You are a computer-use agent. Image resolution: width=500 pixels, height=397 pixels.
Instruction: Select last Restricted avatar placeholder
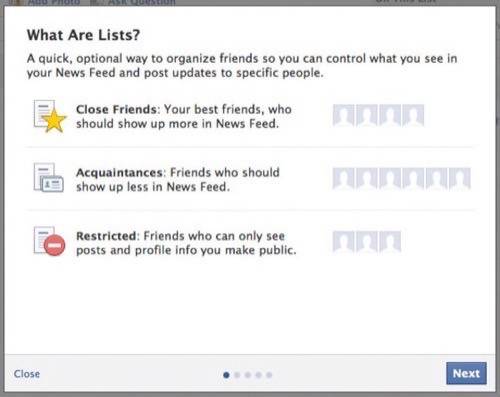pos(390,241)
